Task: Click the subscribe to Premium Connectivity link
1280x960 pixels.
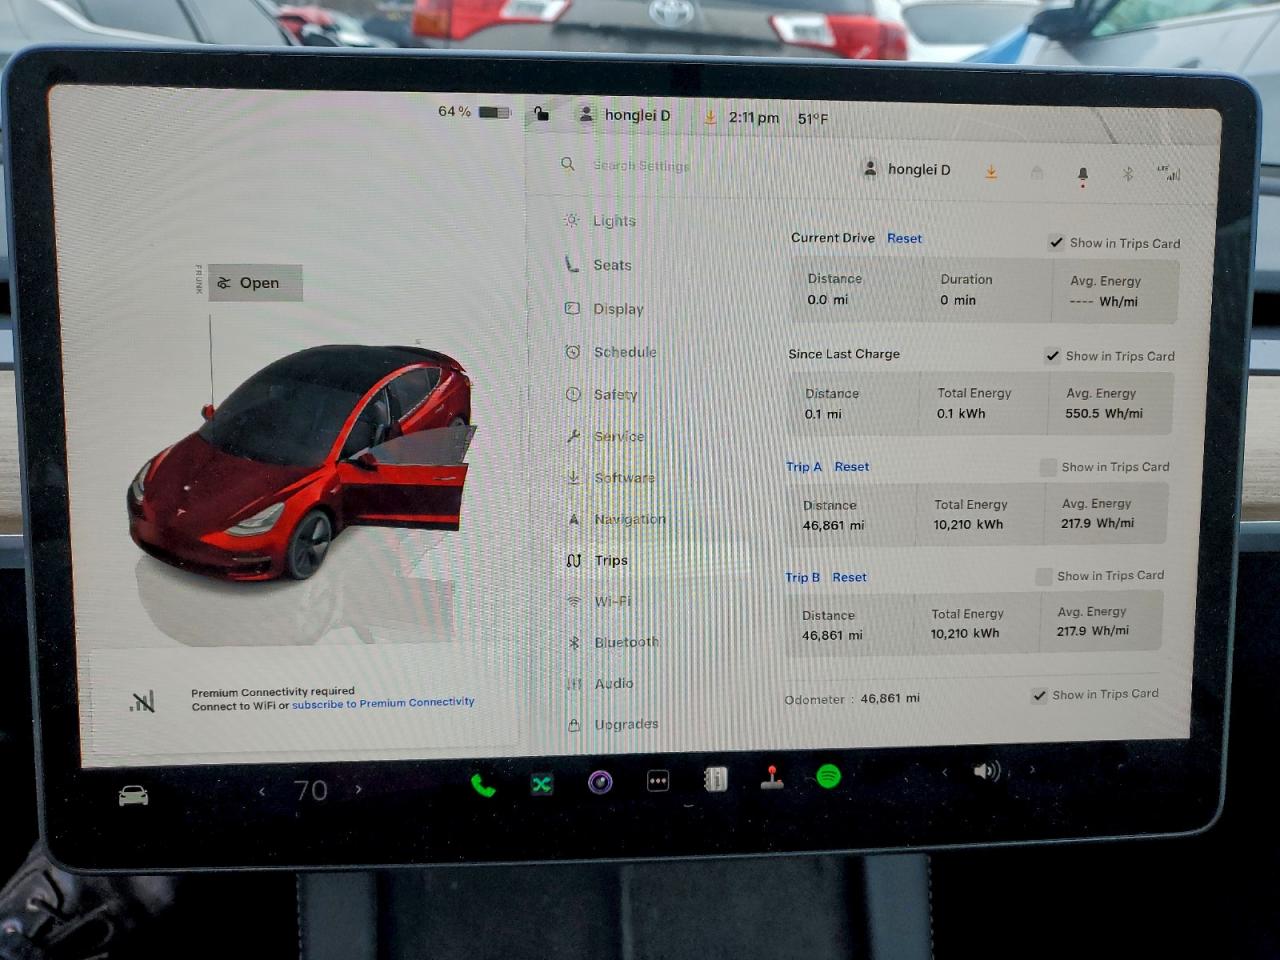Action: point(384,702)
